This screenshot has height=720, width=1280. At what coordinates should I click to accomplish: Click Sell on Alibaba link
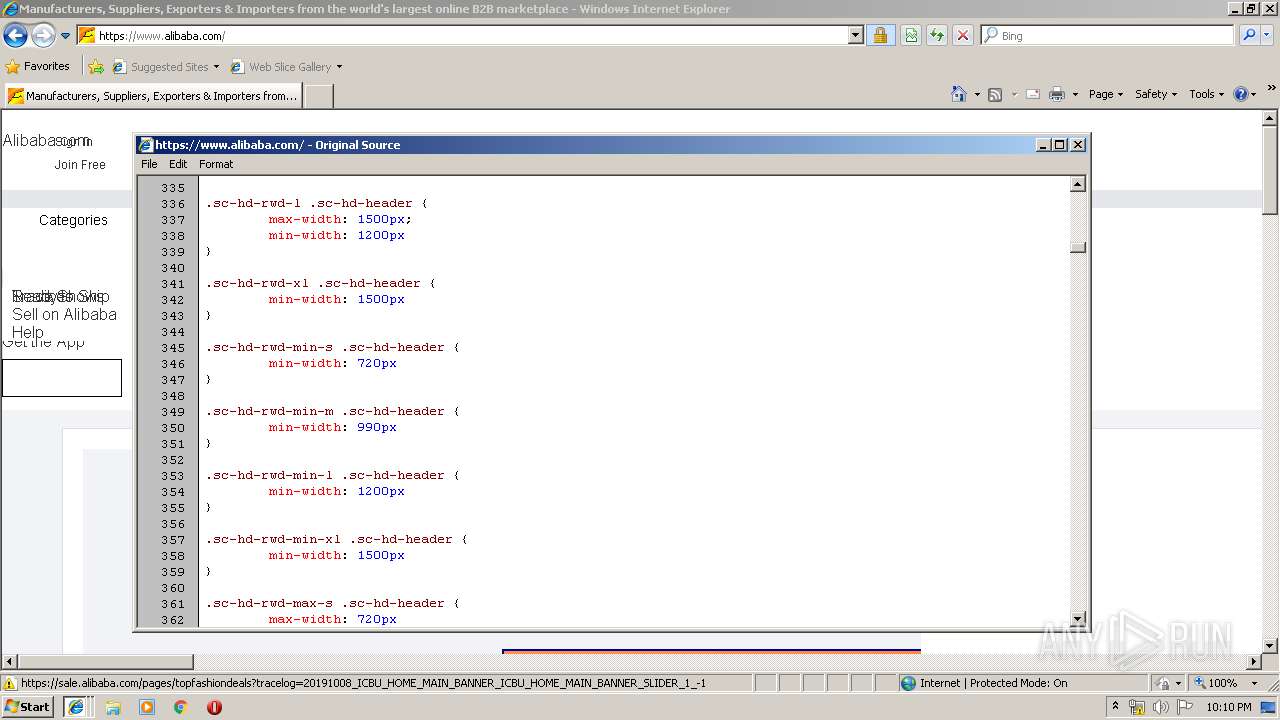(64, 314)
